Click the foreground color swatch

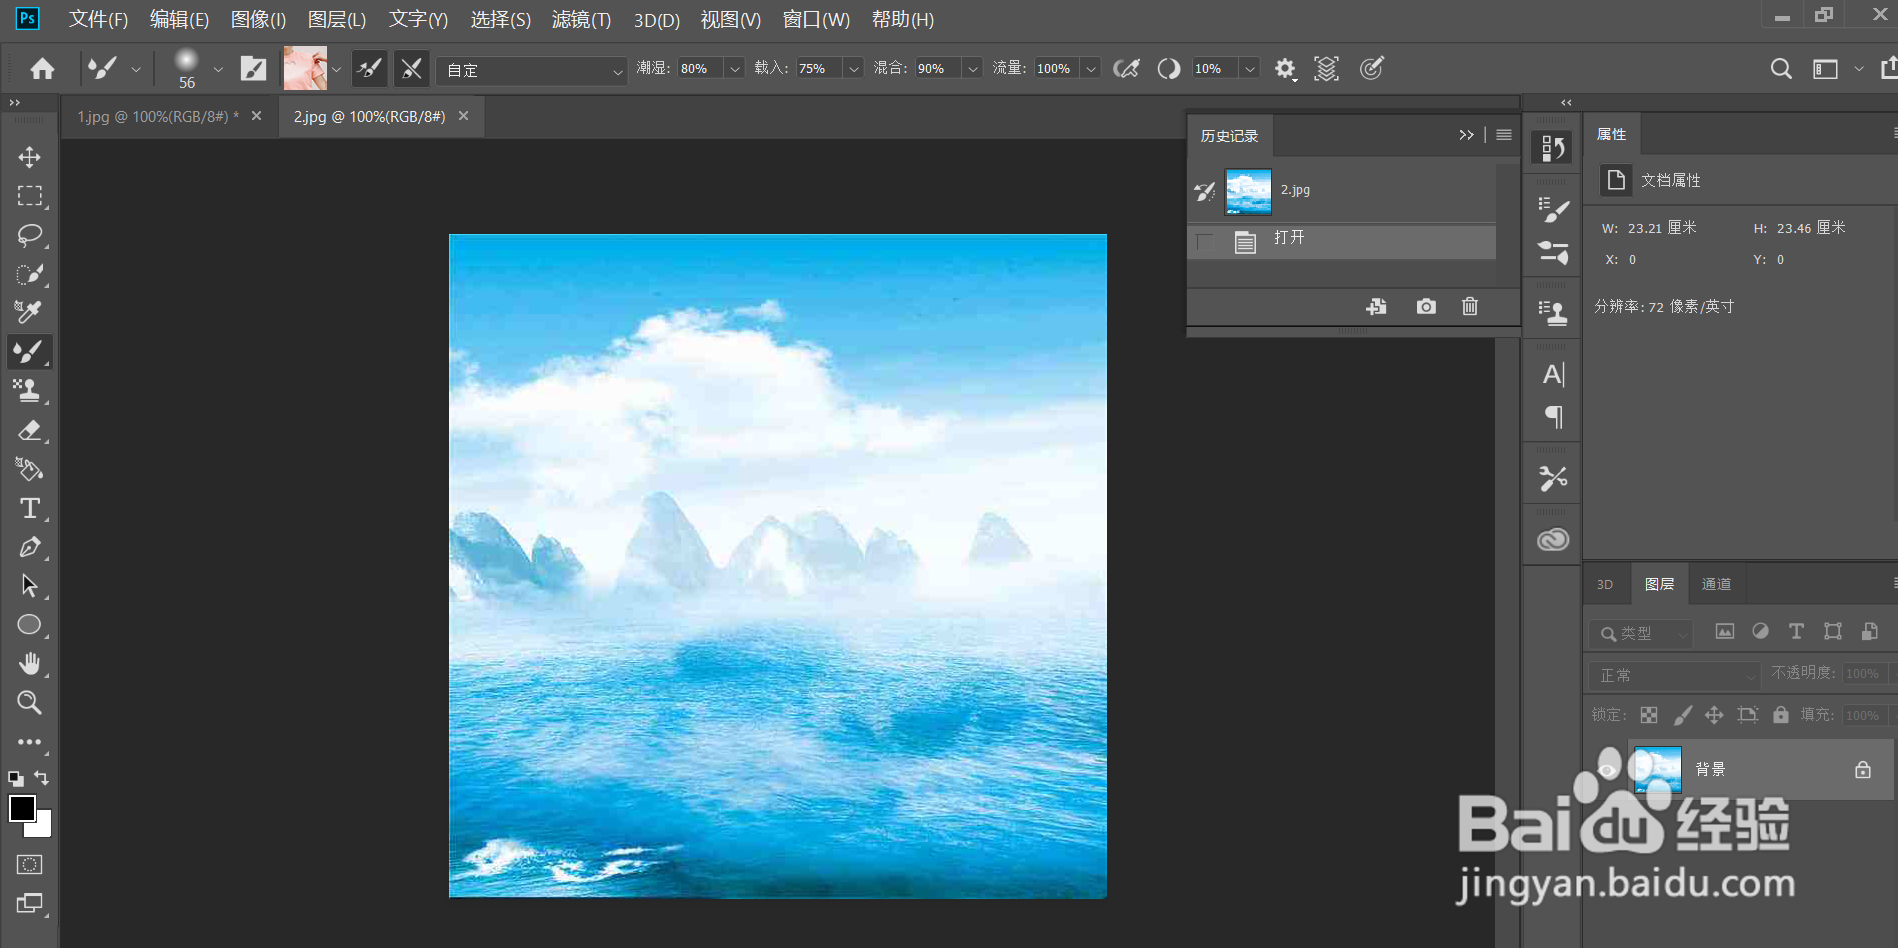[x=22, y=807]
